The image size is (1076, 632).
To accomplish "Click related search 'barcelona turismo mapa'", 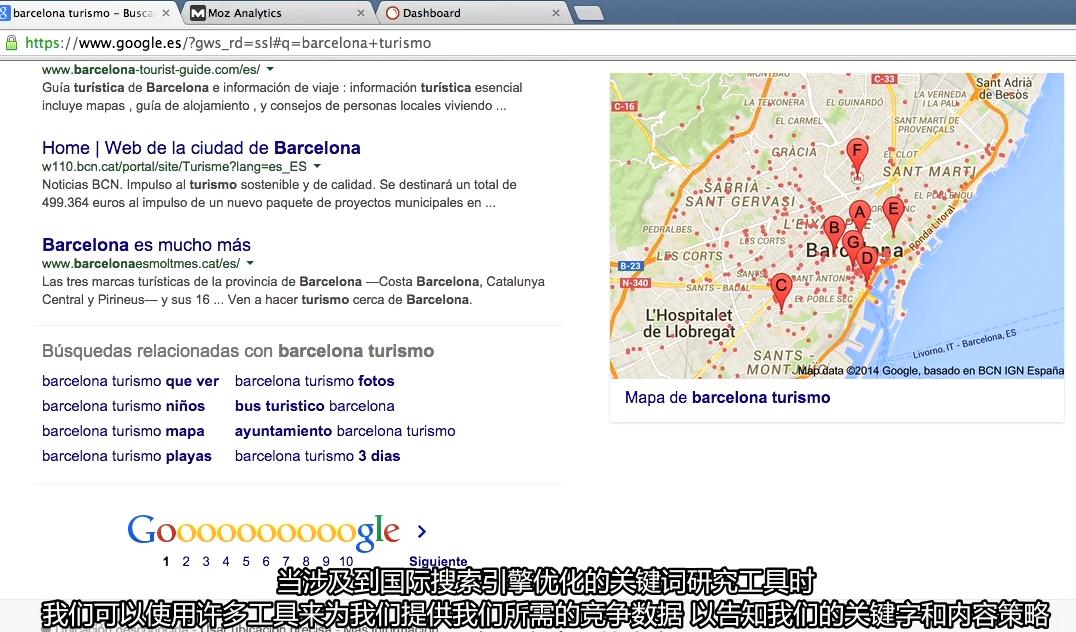I will 123,431.
